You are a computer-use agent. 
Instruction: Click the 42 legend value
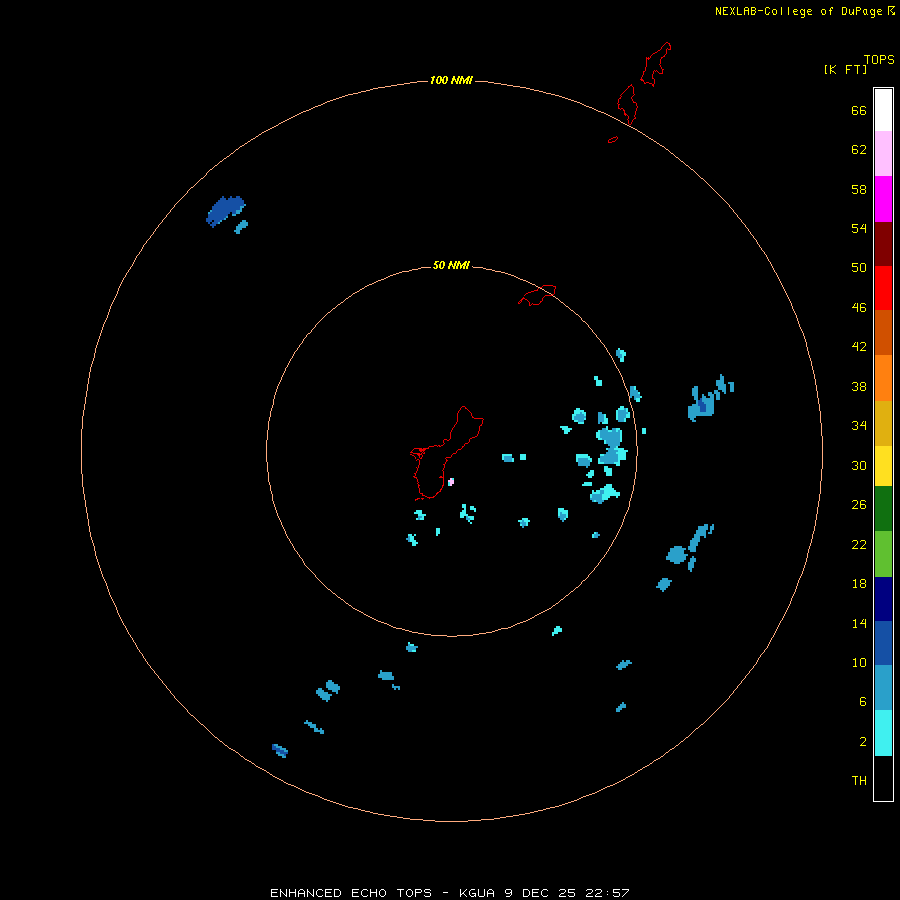tap(859, 346)
